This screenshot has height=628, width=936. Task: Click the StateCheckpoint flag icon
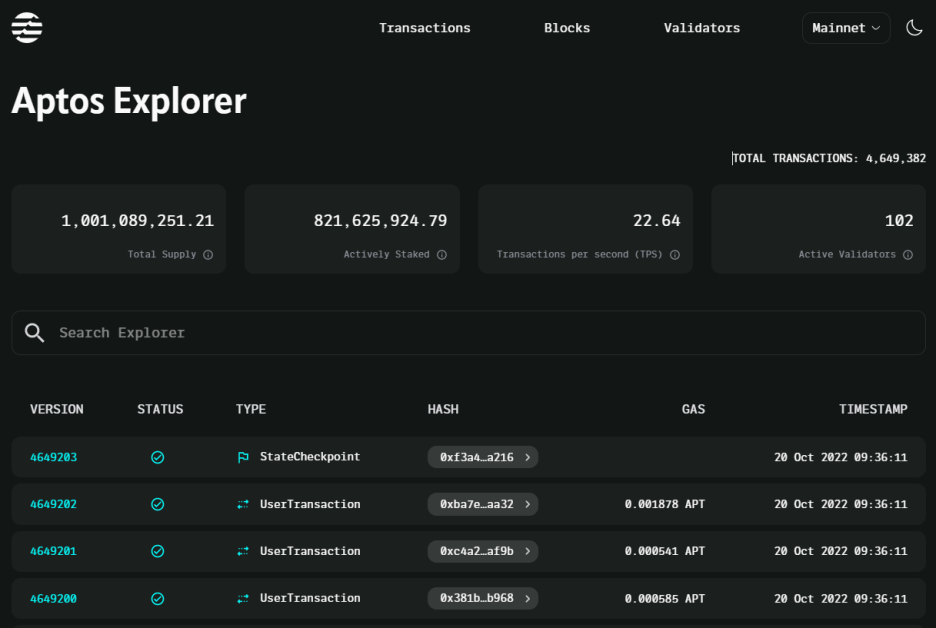point(243,457)
